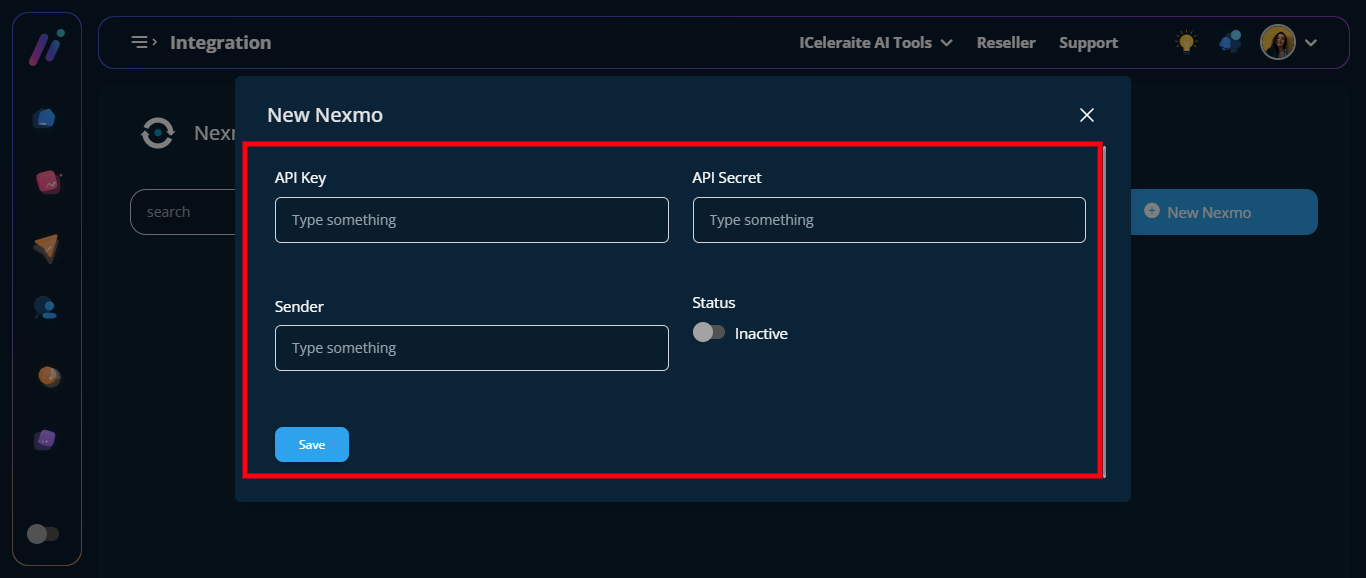Toggle the switch at the sidebar bottom
The width and height of the screenshot is (1366, 578).
click(x=43, y=534)
